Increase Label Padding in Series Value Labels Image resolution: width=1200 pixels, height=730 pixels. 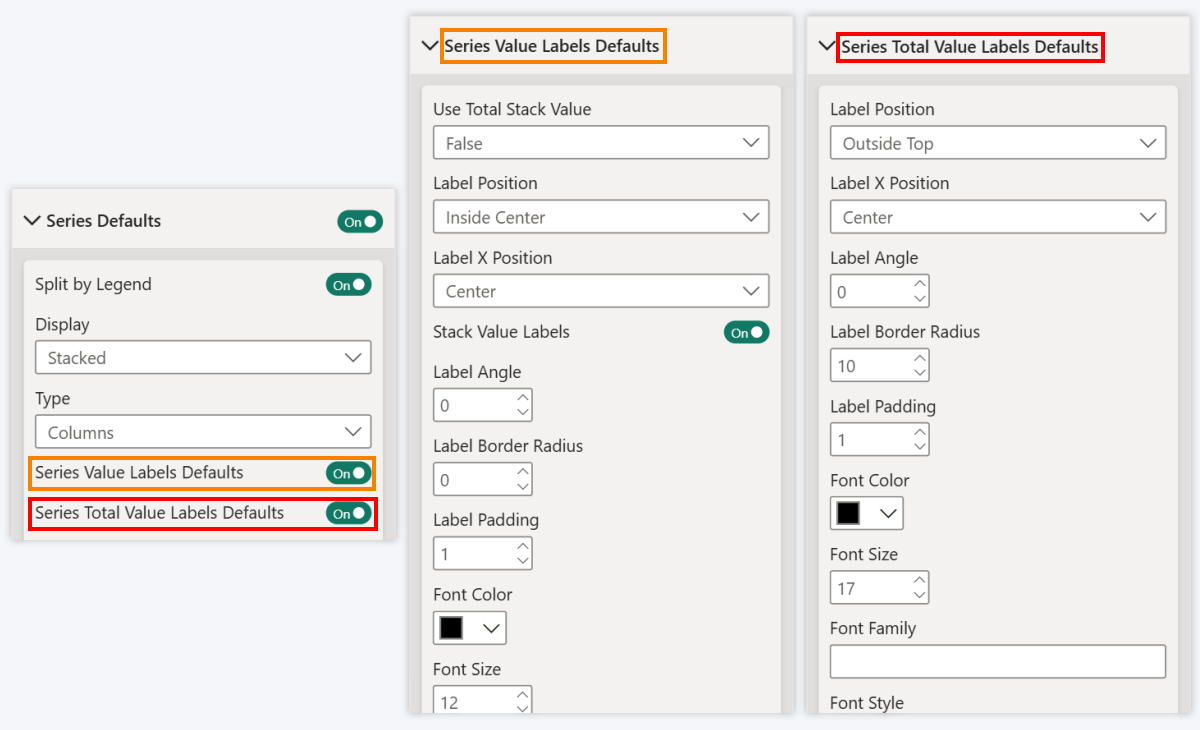(522, 547)
